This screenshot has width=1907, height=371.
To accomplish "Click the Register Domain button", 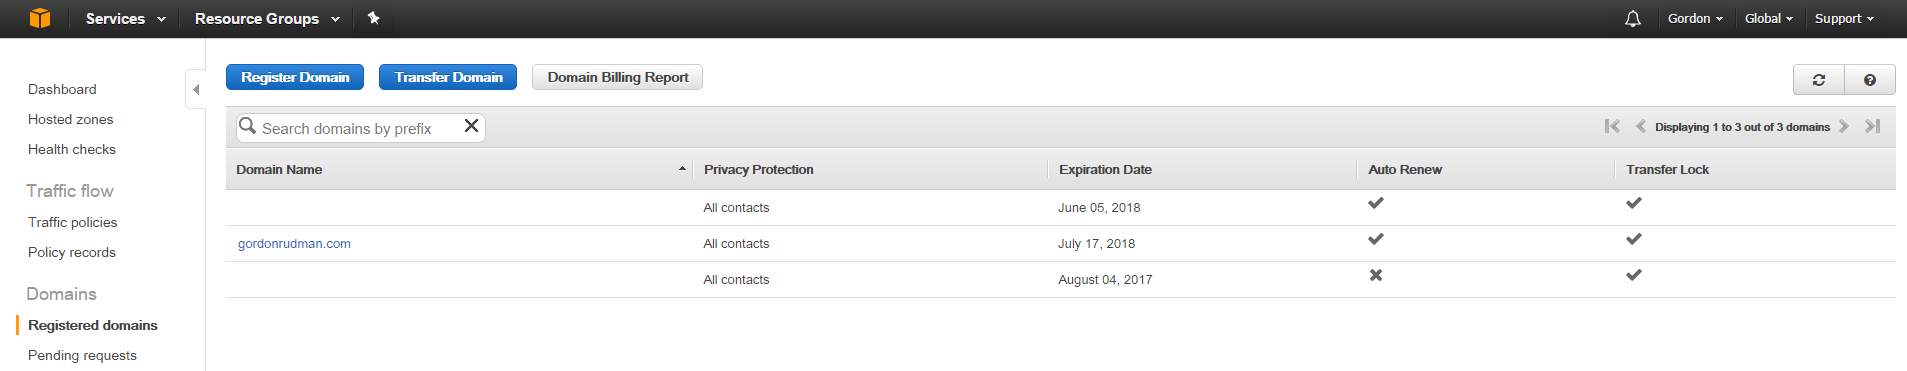I will [295, 77].
